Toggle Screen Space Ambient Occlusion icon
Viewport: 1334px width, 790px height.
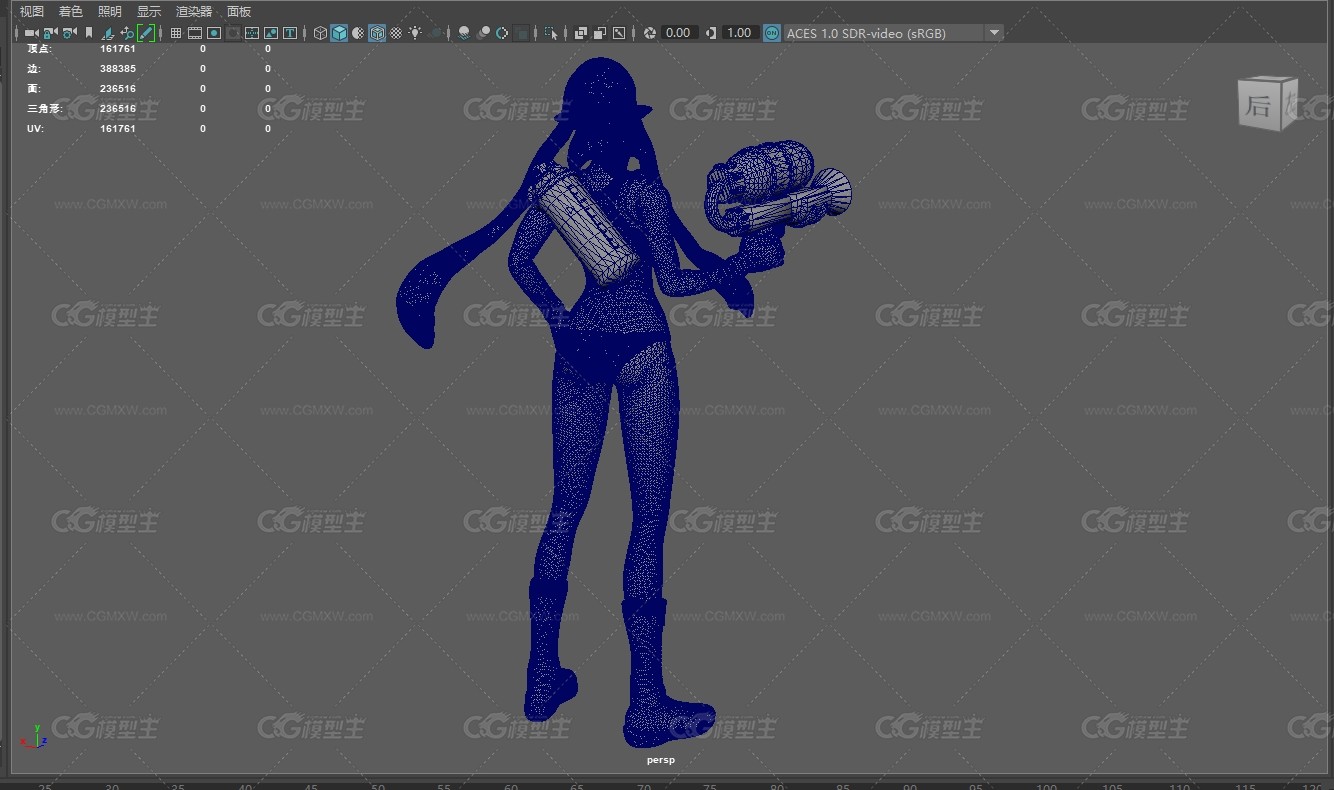click(x=464, y=33)
